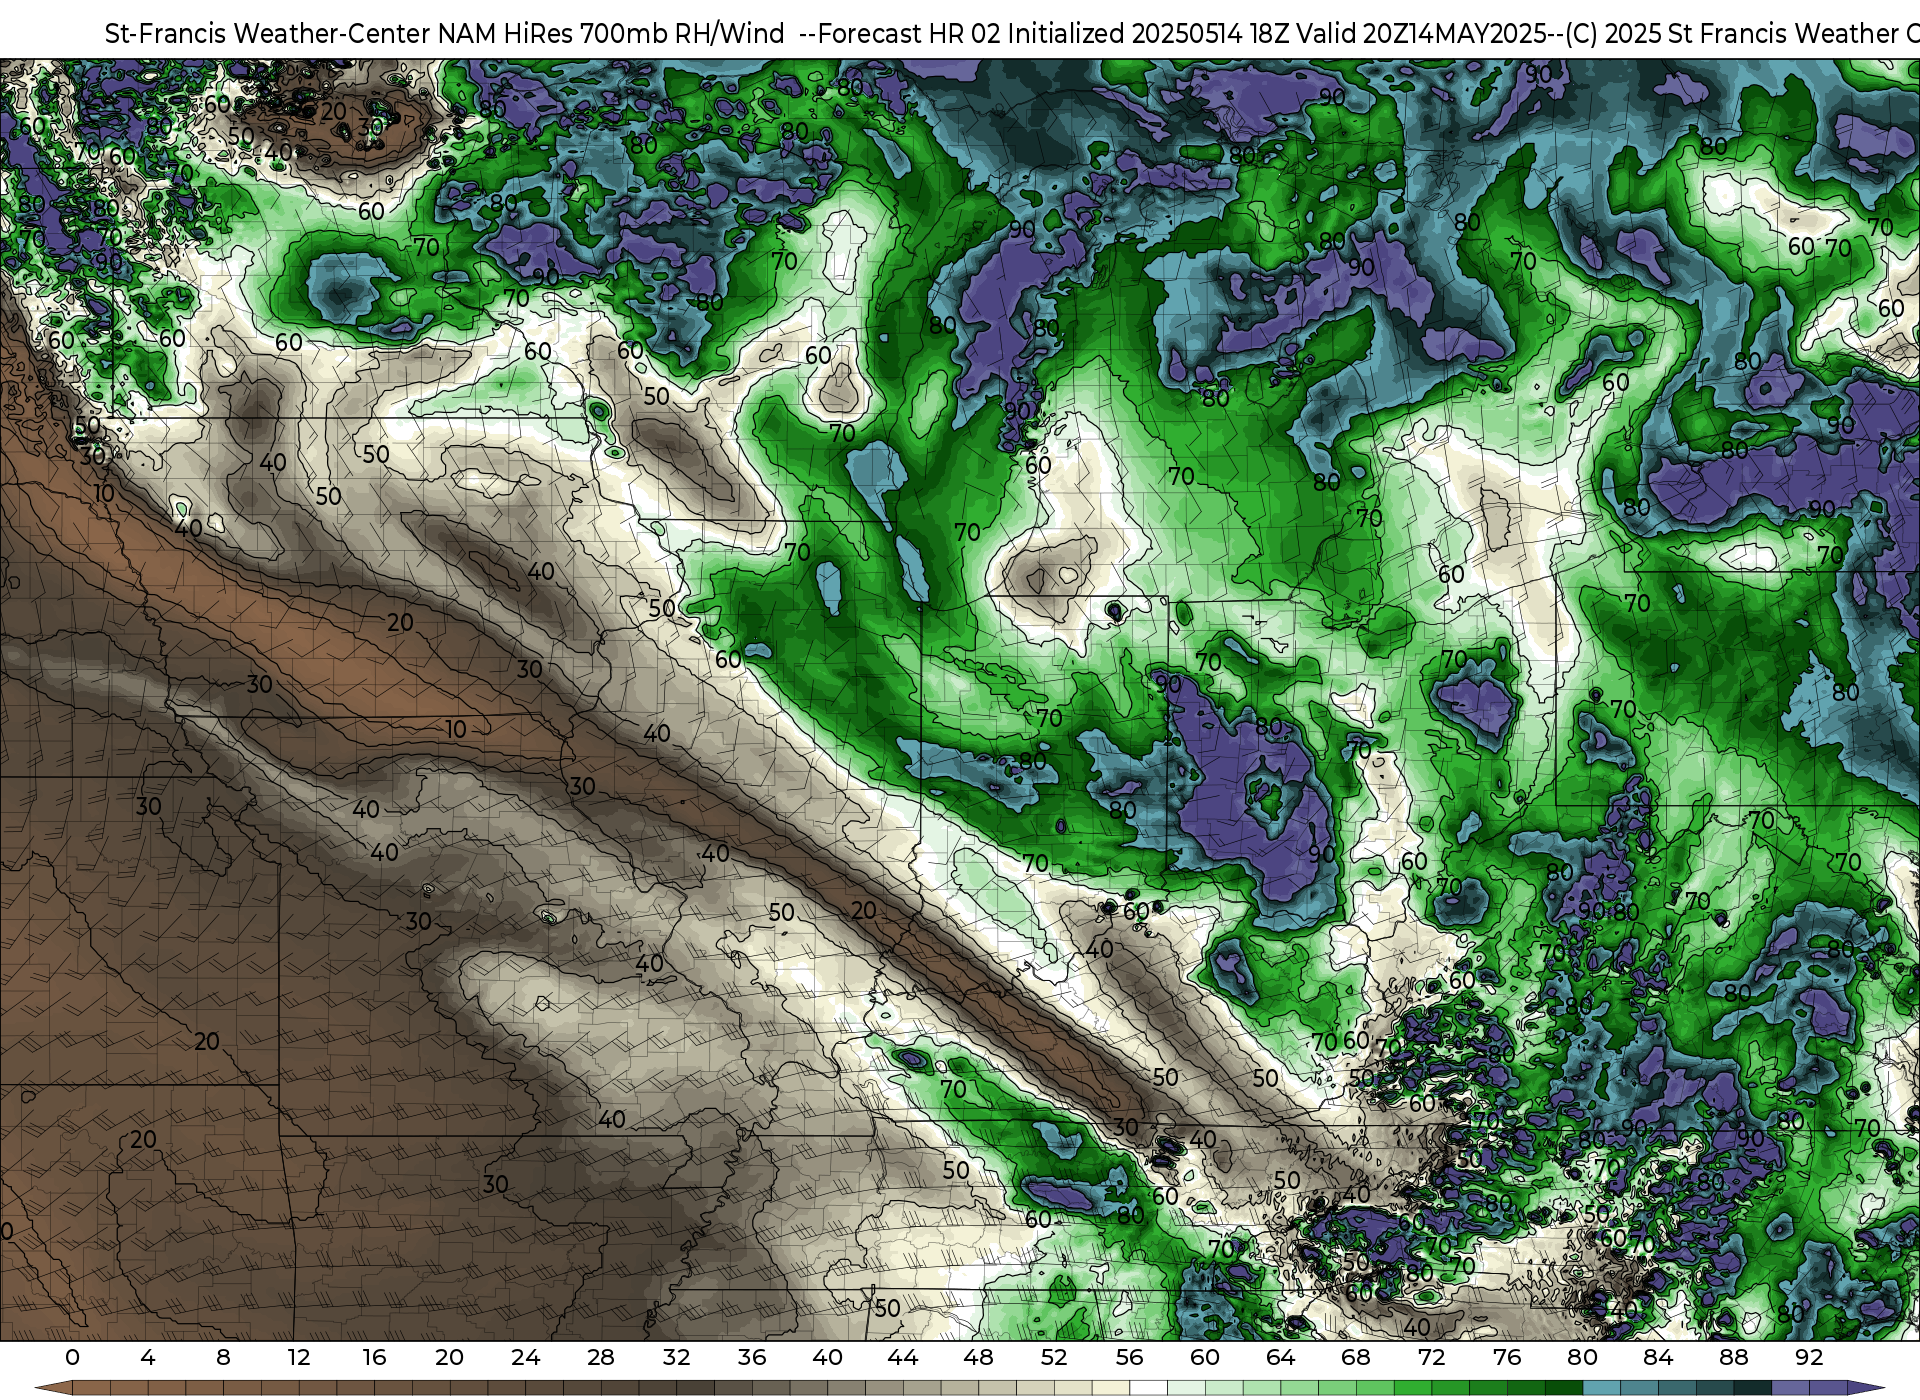1920x1400 pixels.
Task: Click the colorbar tick label '64'
Action: tap(1280, 1357)
